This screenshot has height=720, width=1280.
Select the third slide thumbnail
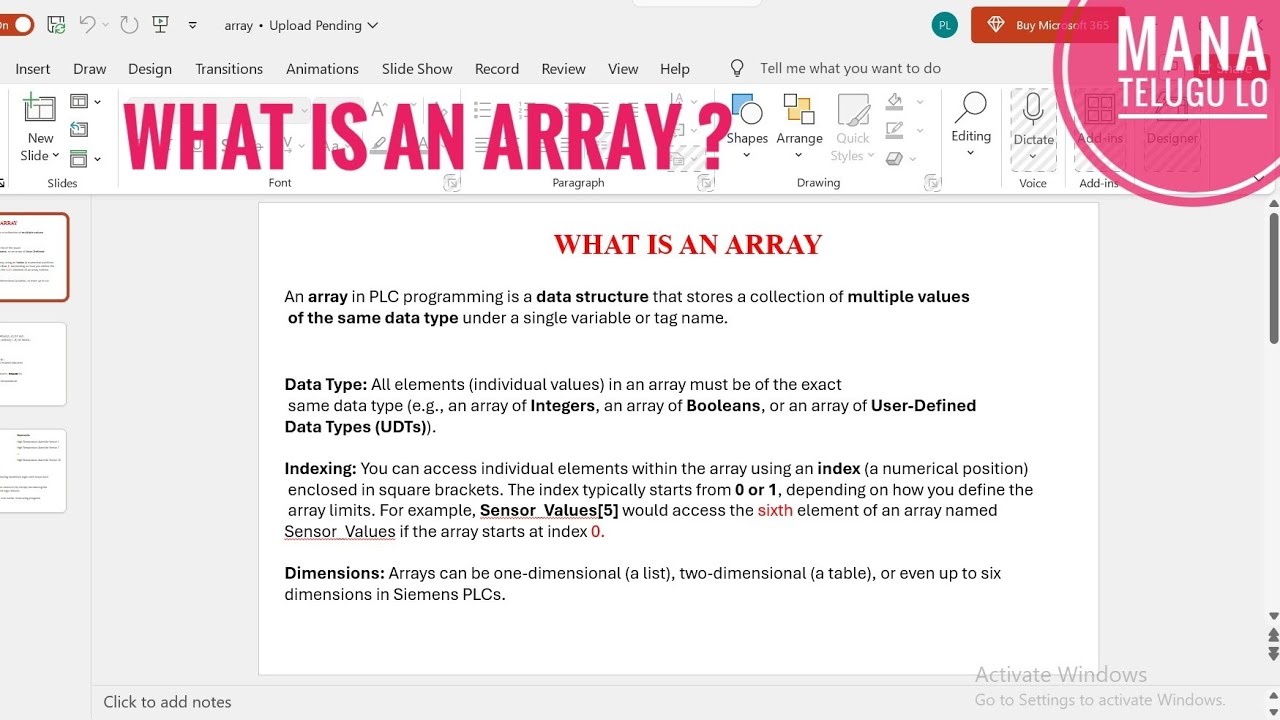(33, 471)
